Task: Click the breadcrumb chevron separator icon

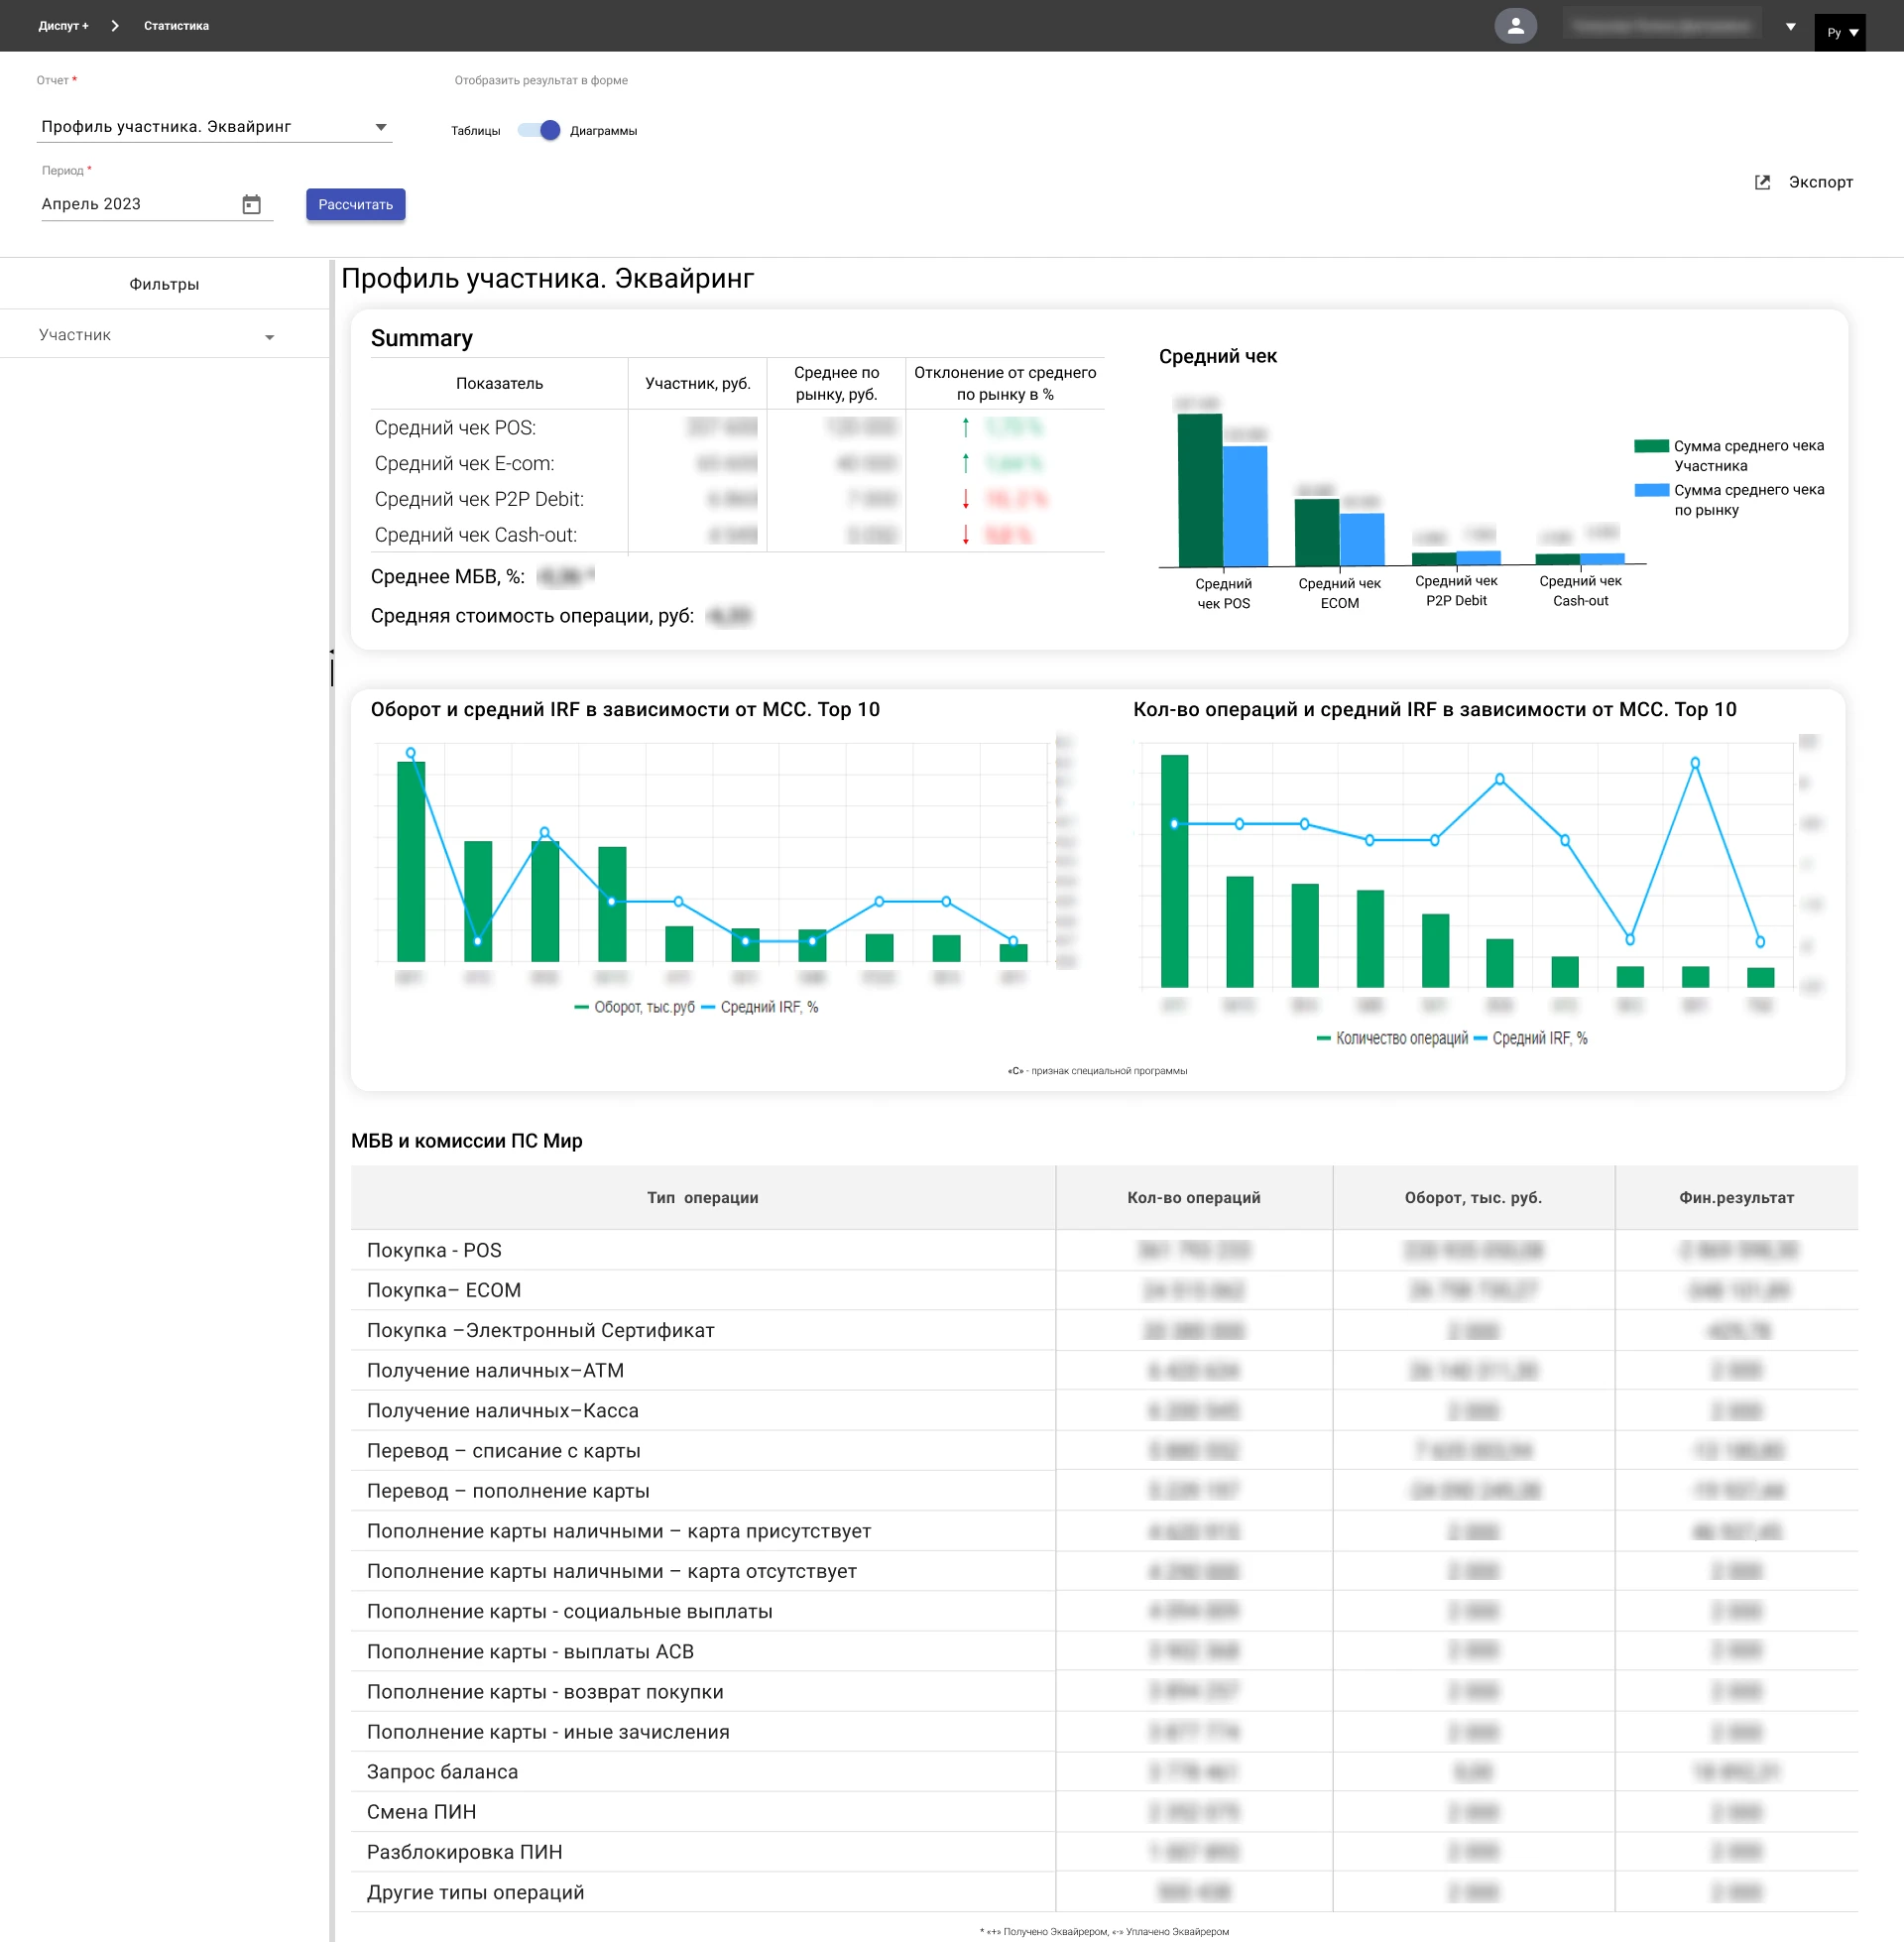Action: coord(115,26)
